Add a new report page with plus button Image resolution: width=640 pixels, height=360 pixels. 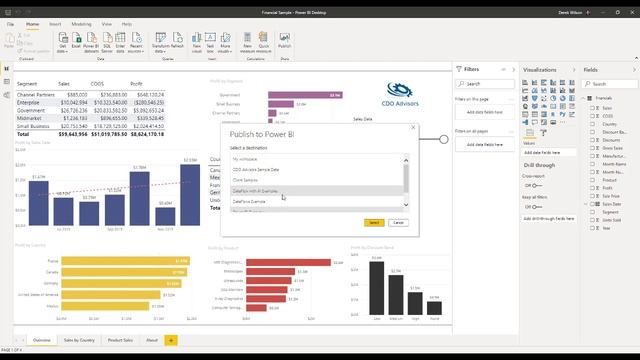click(171, 340)
